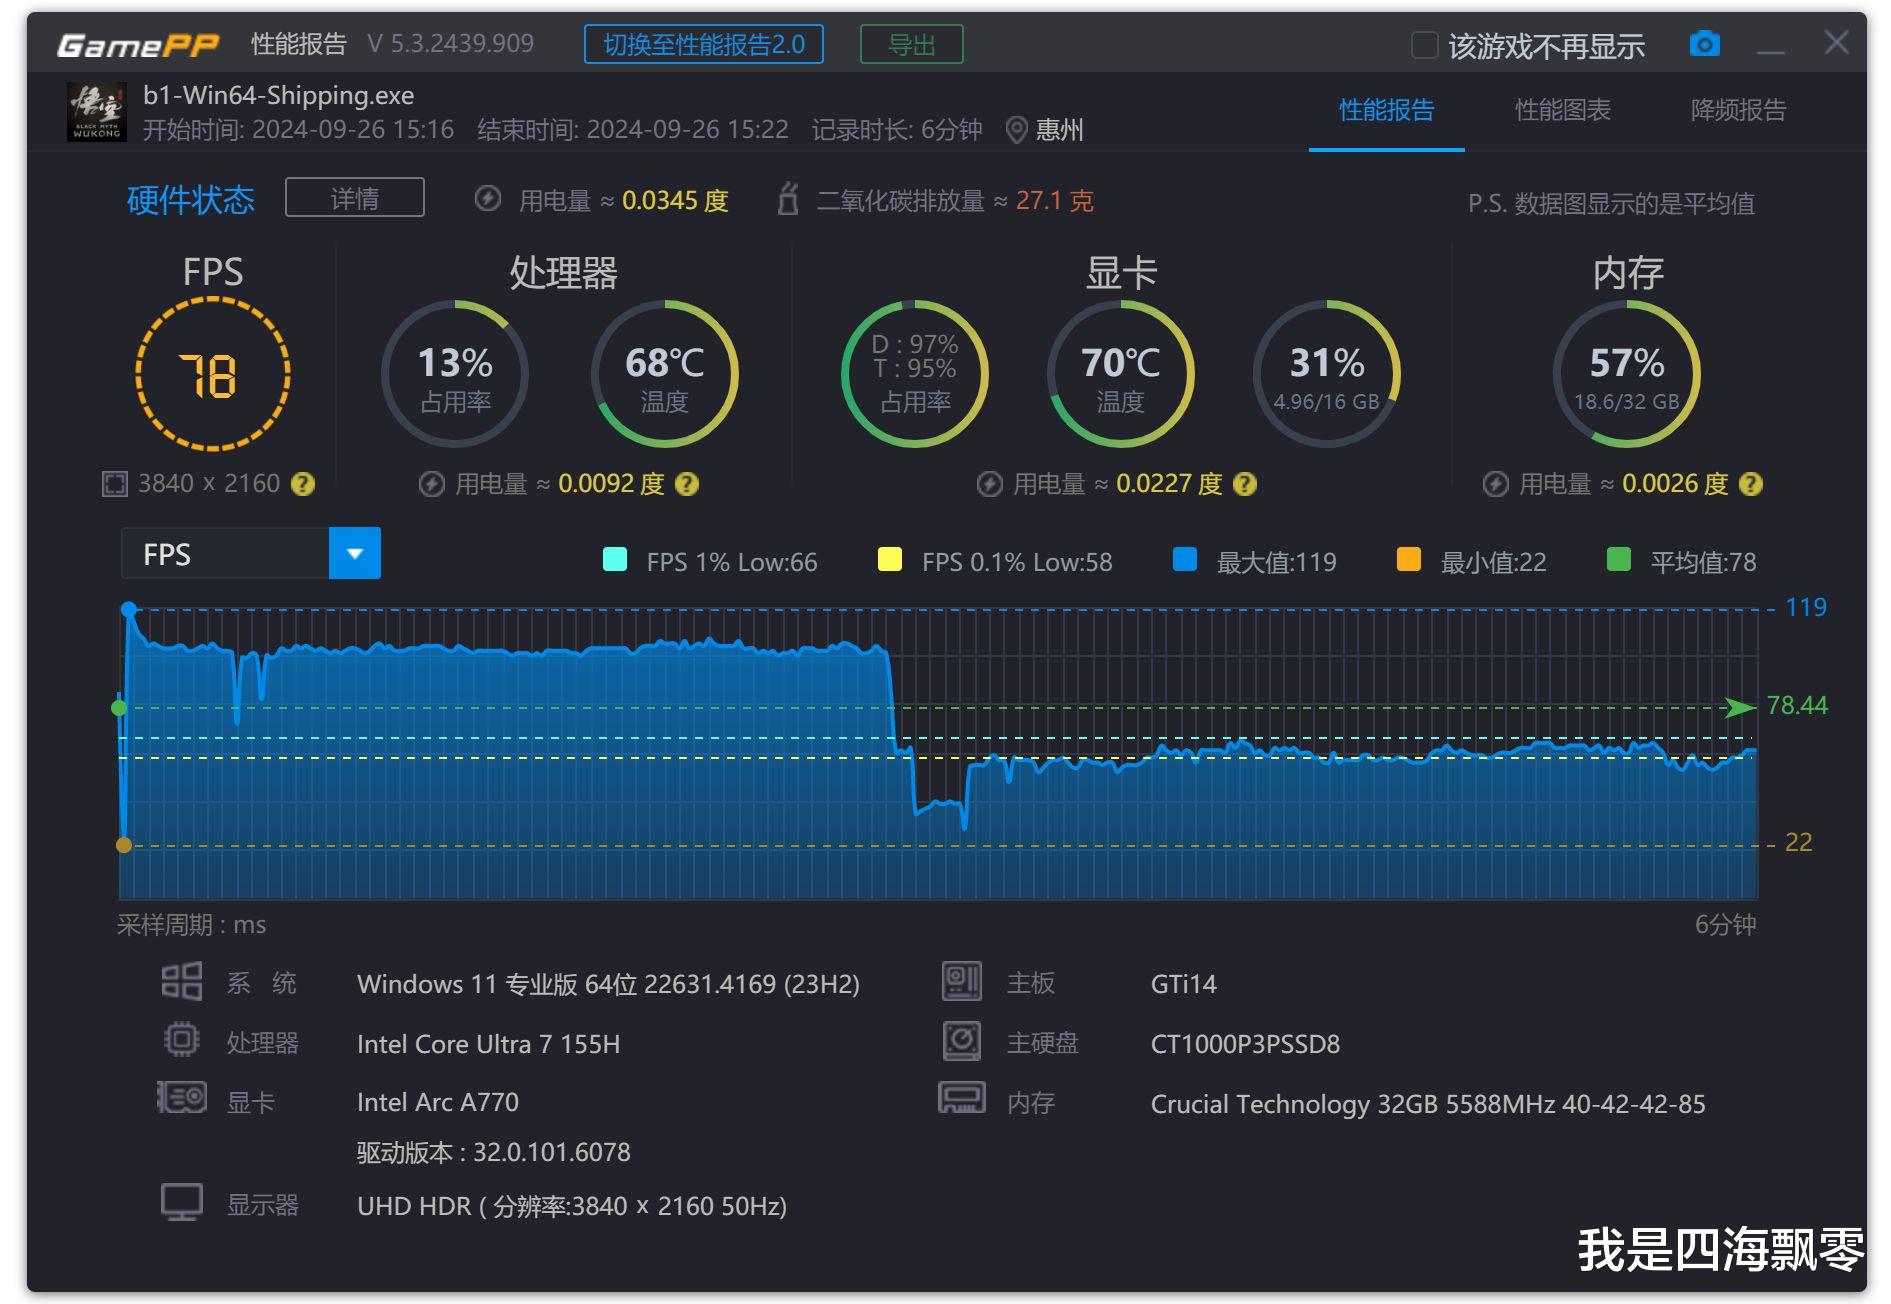Click the CPU usage gauge showing 13%

pos(455,374)
